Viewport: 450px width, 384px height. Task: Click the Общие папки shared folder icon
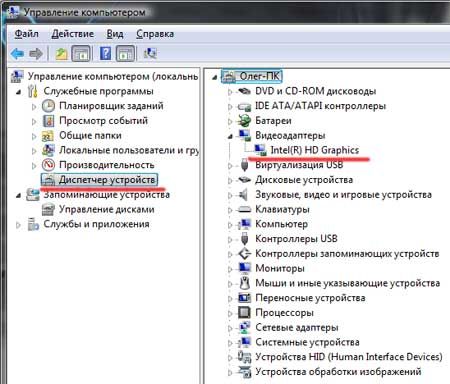click(48, 136)
